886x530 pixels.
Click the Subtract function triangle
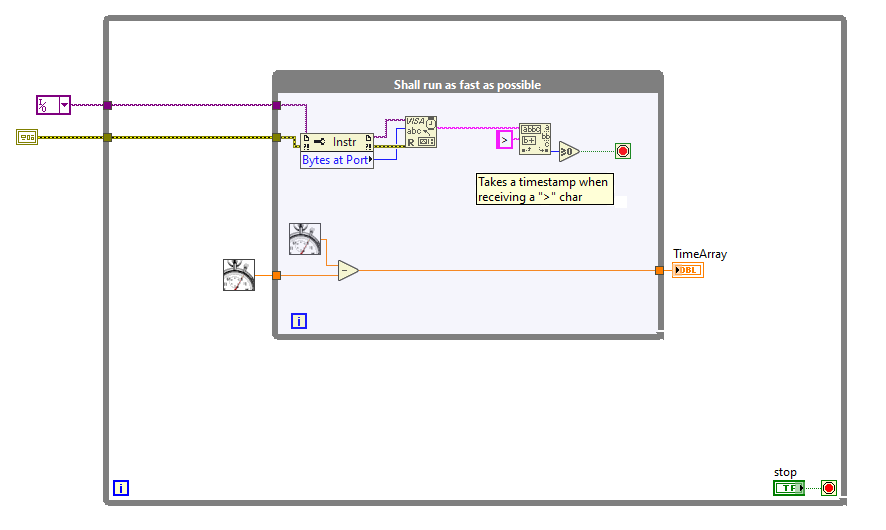tap(348, 271)
